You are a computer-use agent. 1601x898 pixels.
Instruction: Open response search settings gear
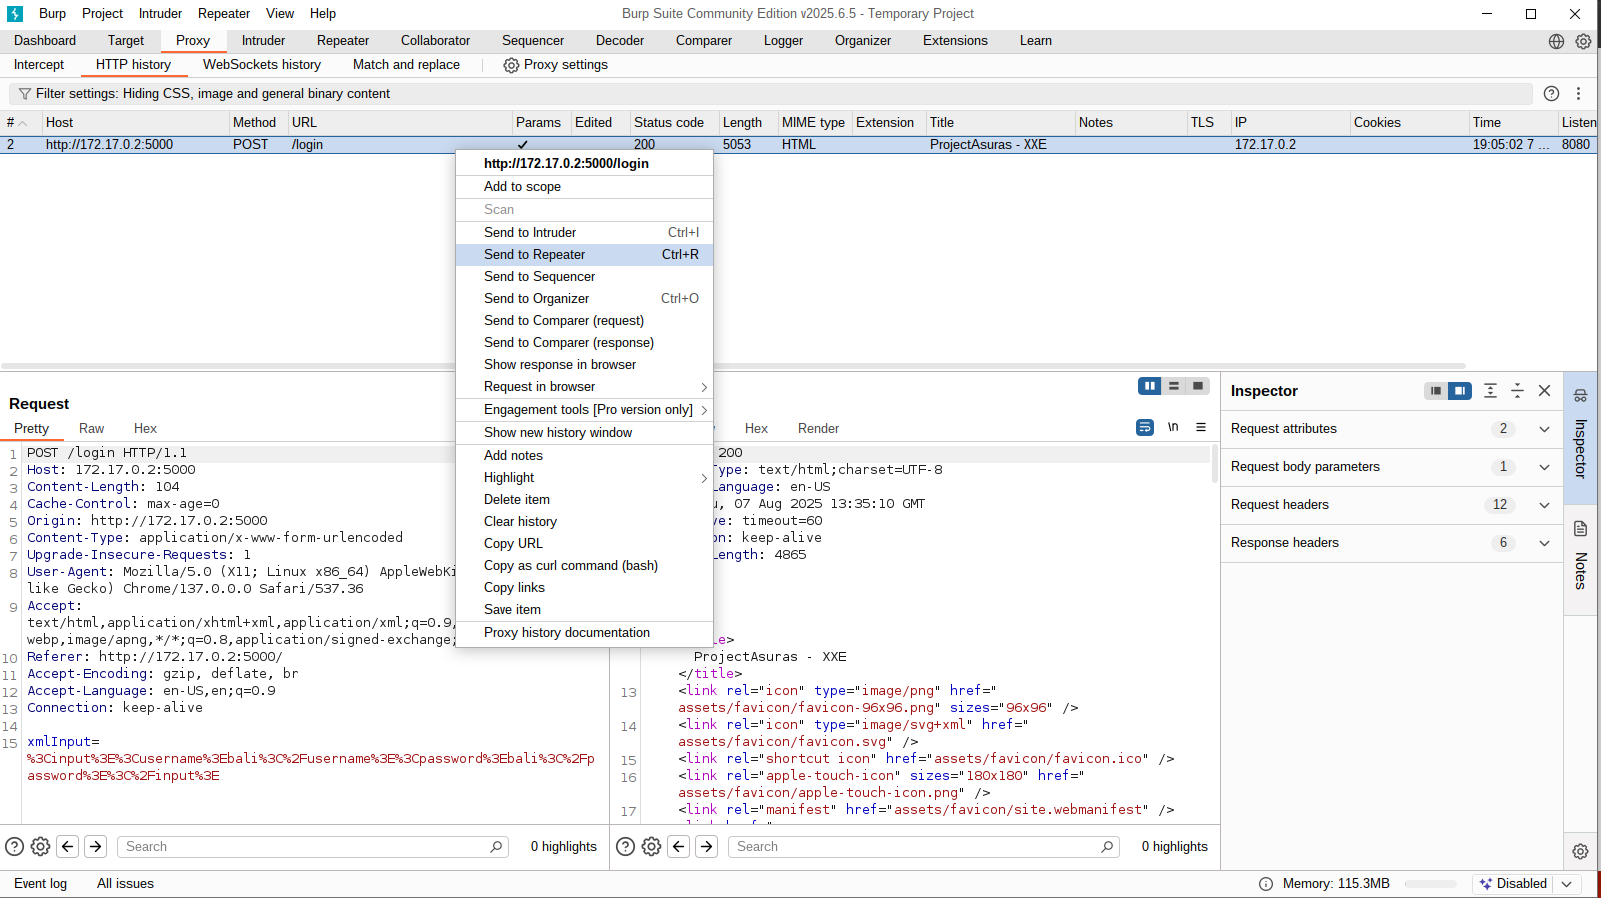(652, 847)
